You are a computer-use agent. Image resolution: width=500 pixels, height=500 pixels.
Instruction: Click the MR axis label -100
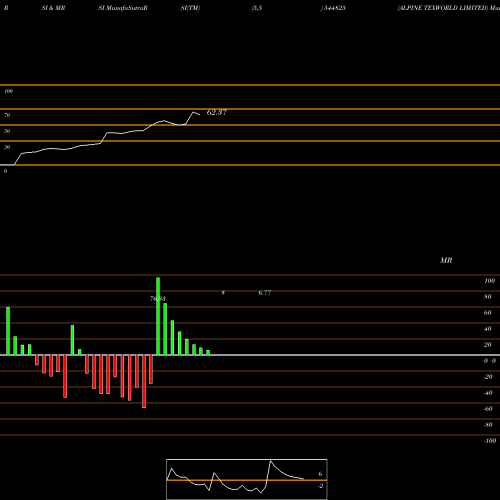click(490, 441)
